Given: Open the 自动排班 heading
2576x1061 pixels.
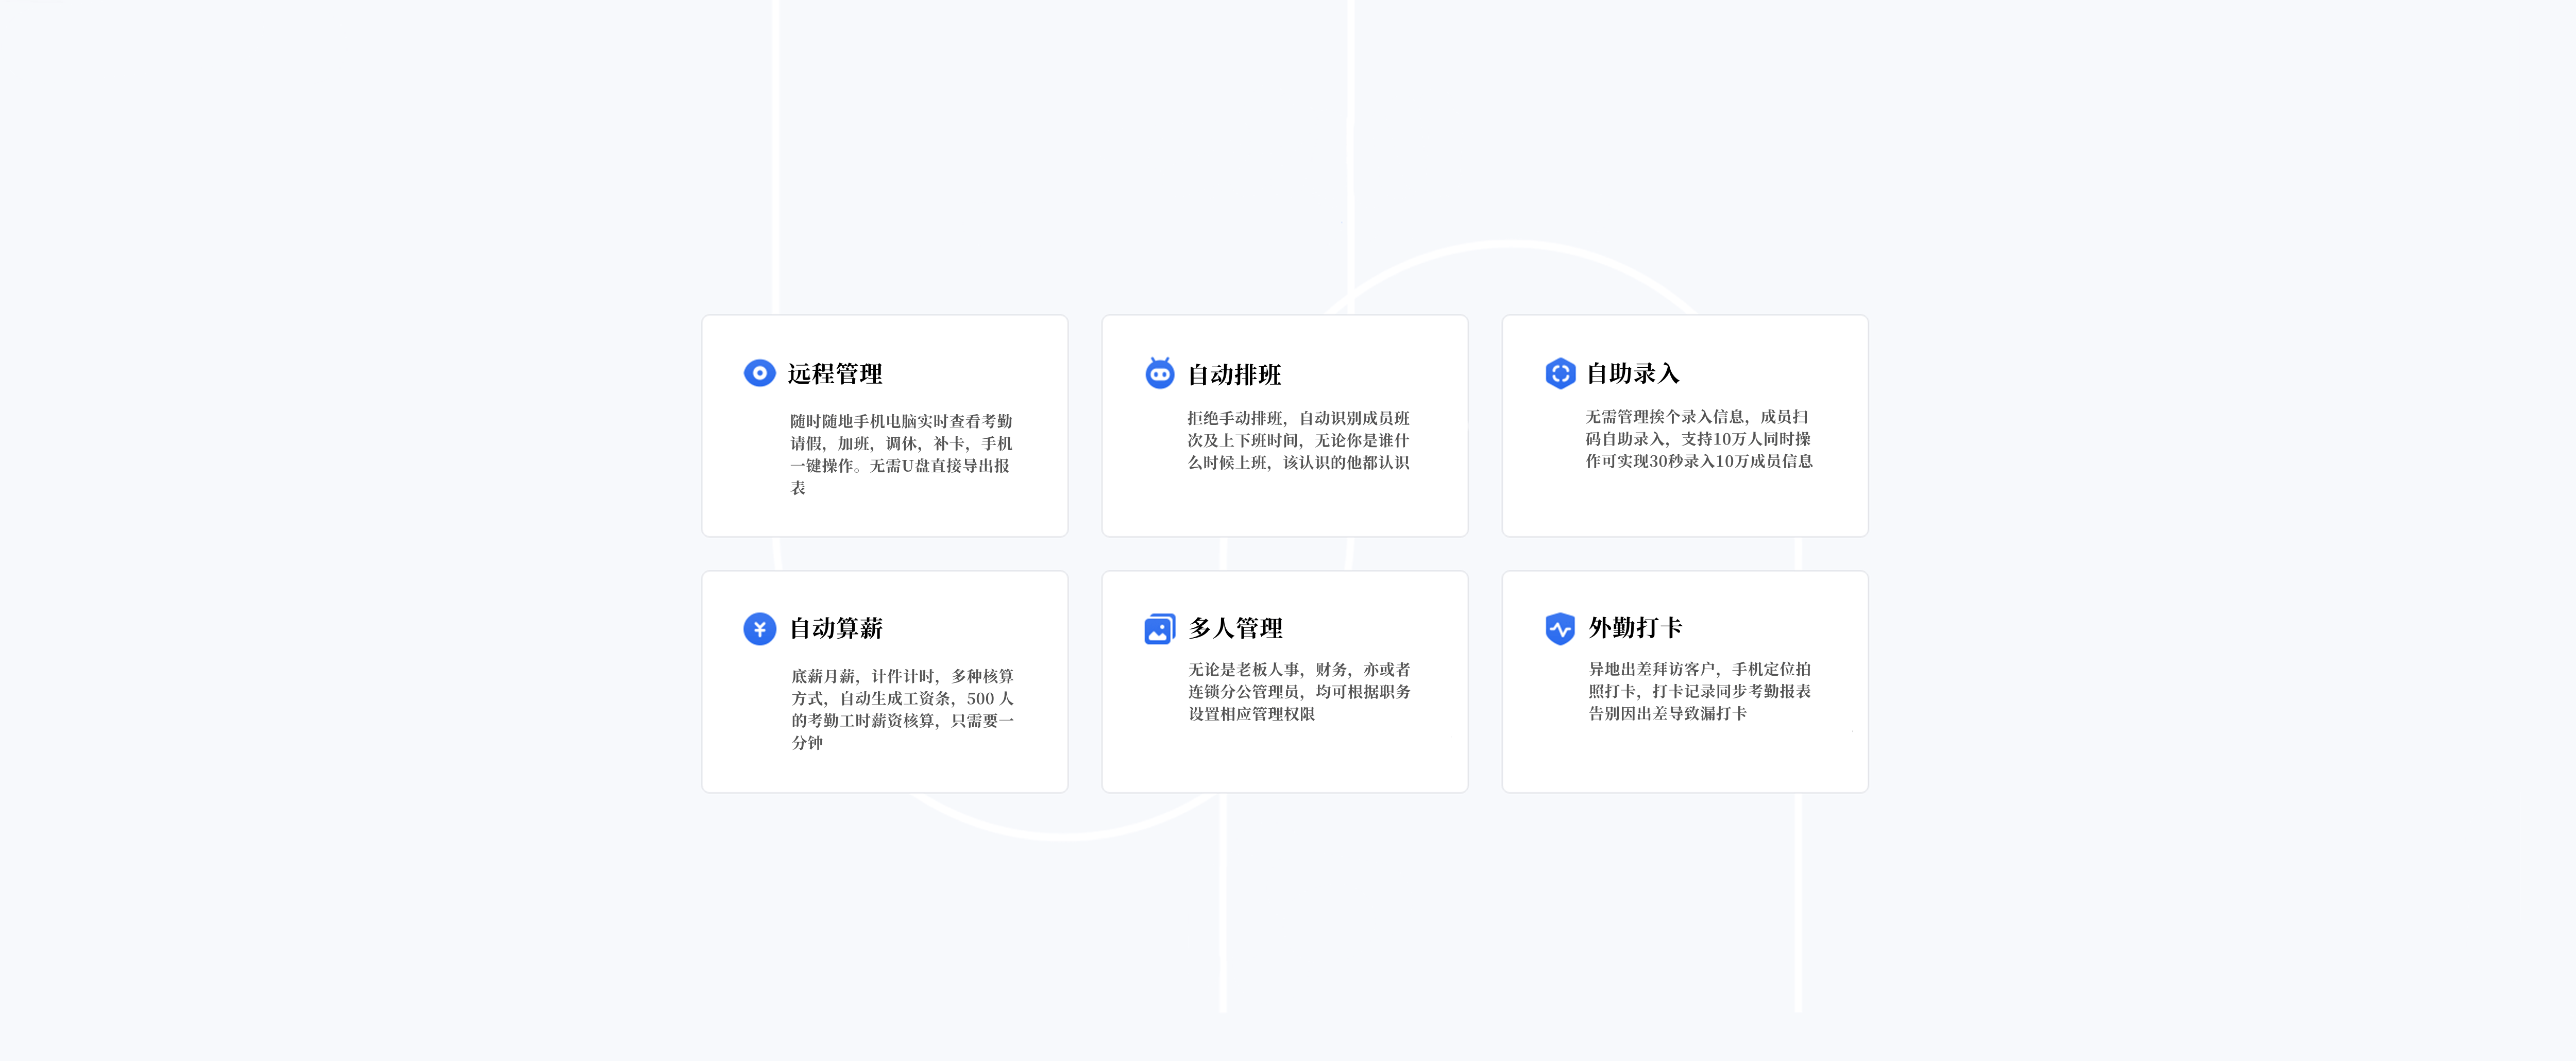Looking at the screenshot, I should tap(1234, 375).
